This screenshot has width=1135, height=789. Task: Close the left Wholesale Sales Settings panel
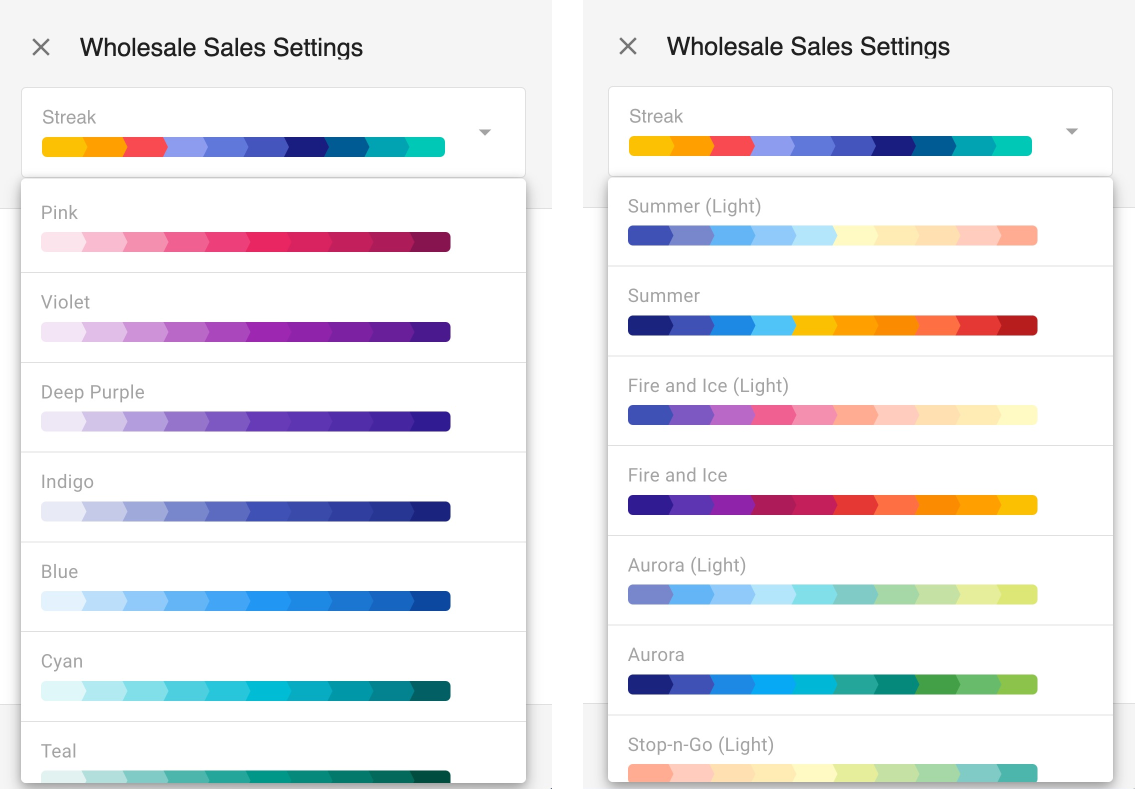tap(41, 47)
